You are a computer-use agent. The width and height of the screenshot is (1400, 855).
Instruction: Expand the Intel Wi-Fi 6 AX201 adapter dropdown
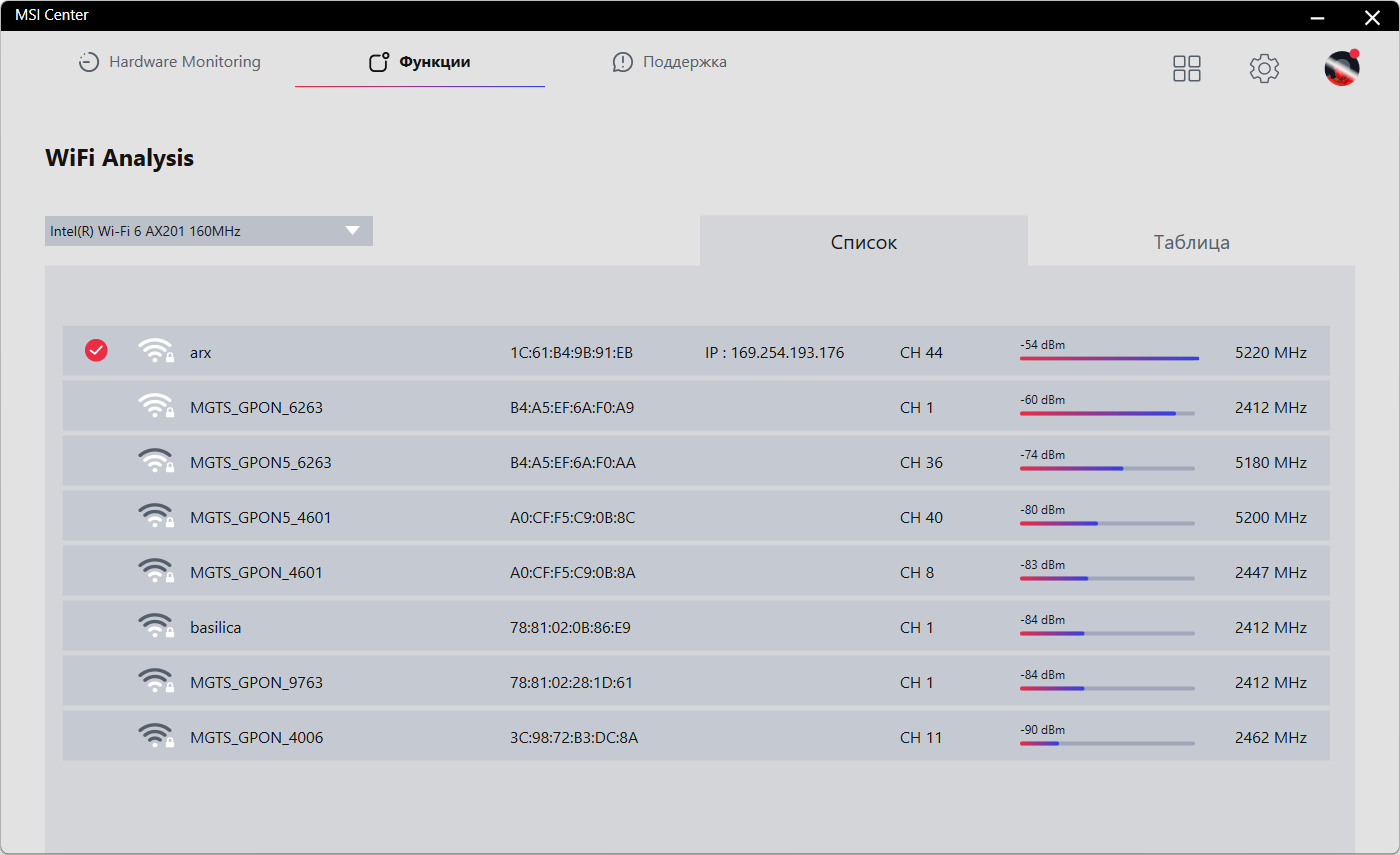(x=209, y=231)
